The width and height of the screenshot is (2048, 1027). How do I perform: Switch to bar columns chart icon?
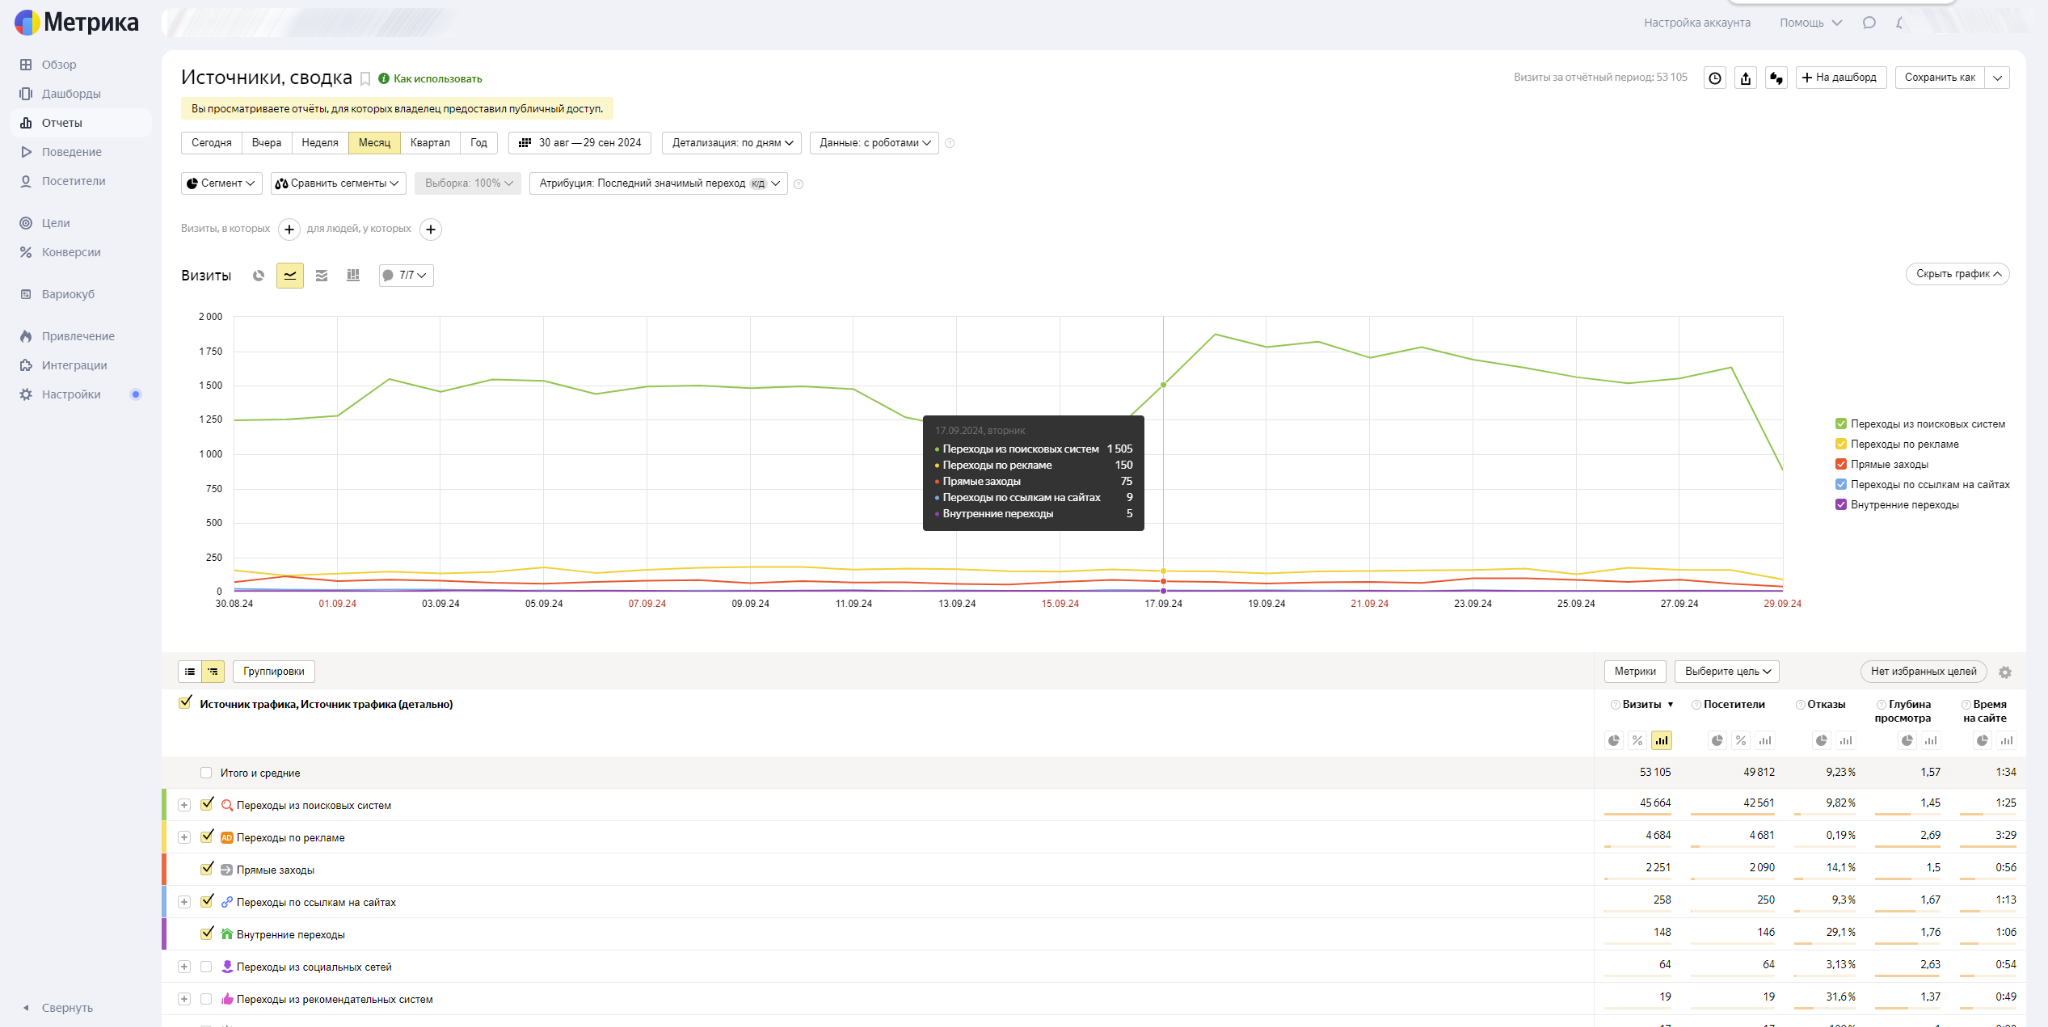[x=353, y=276]
